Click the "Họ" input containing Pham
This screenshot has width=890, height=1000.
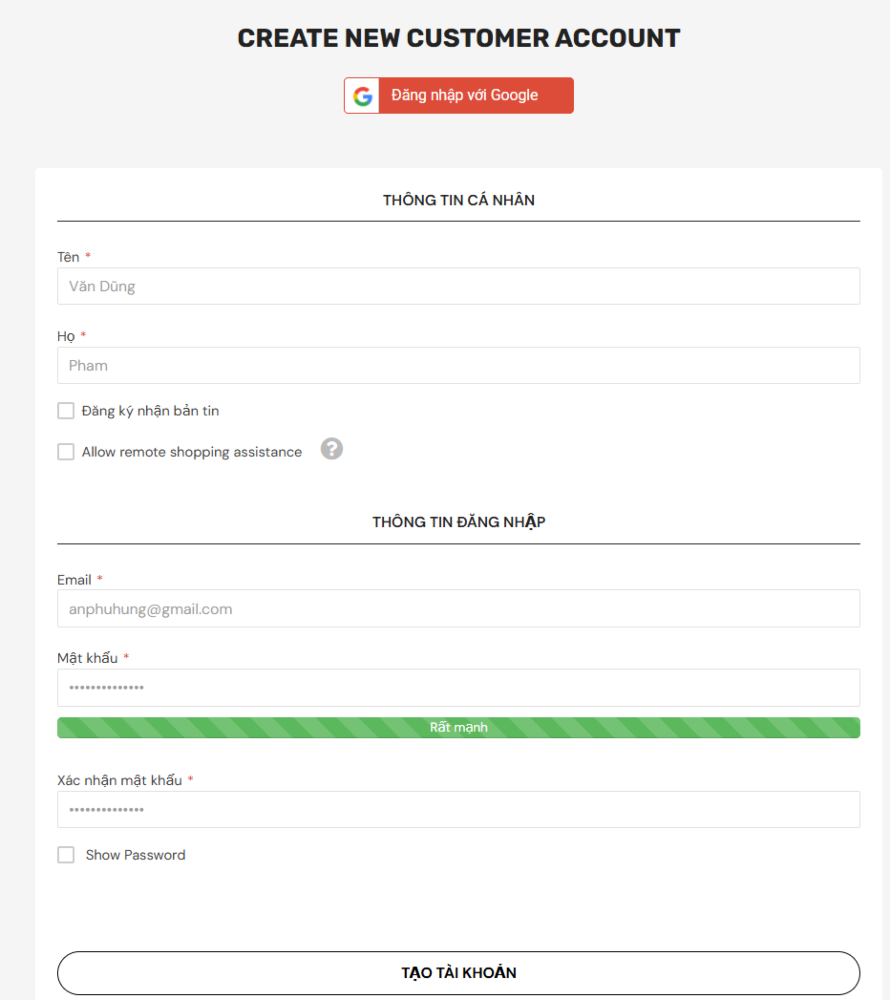click(458, 366)
